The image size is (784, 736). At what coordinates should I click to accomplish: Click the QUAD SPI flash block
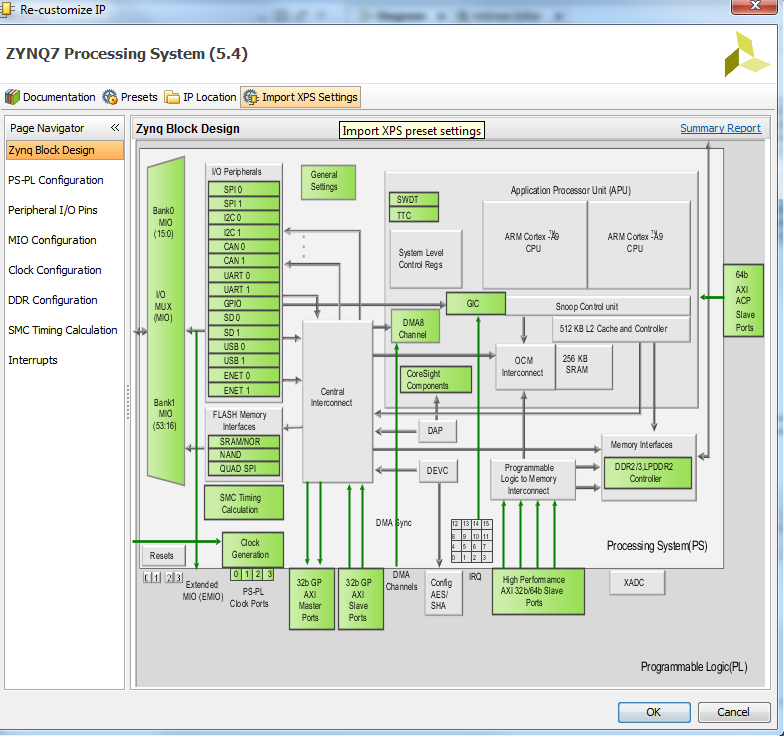click(x=244, y=468)
